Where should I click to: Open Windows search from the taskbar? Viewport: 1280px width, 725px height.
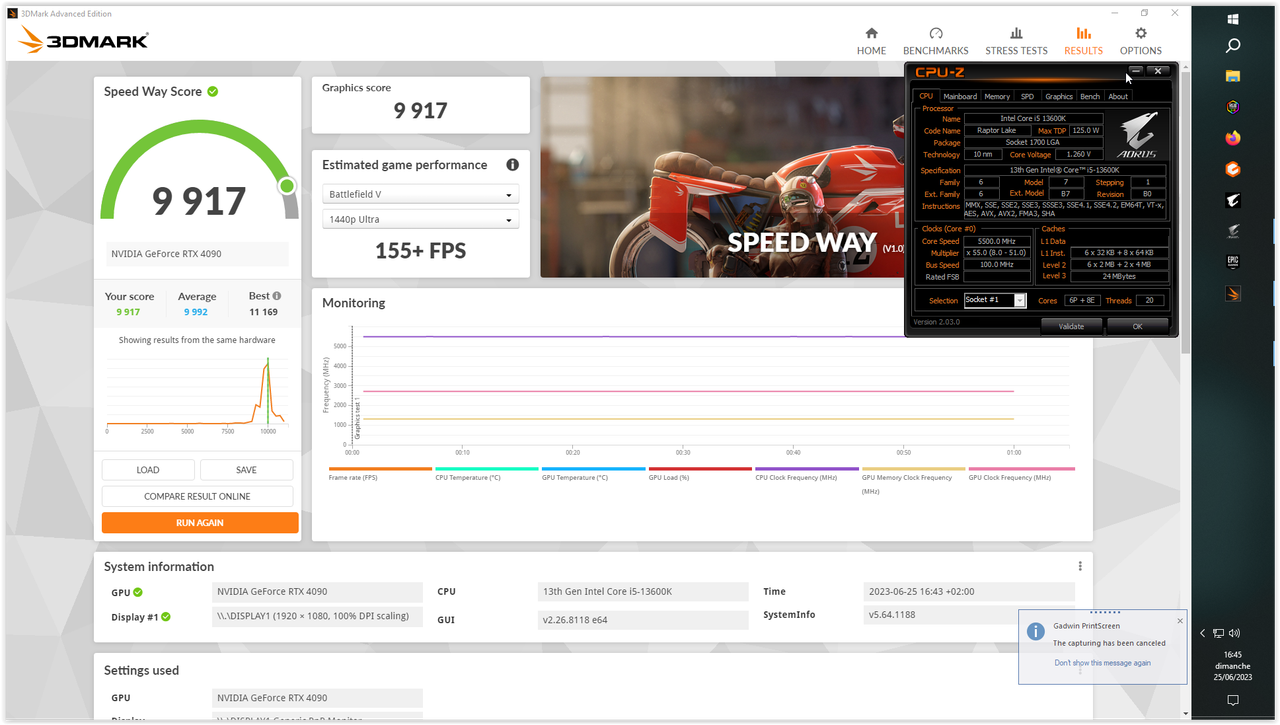point(1233,46)
